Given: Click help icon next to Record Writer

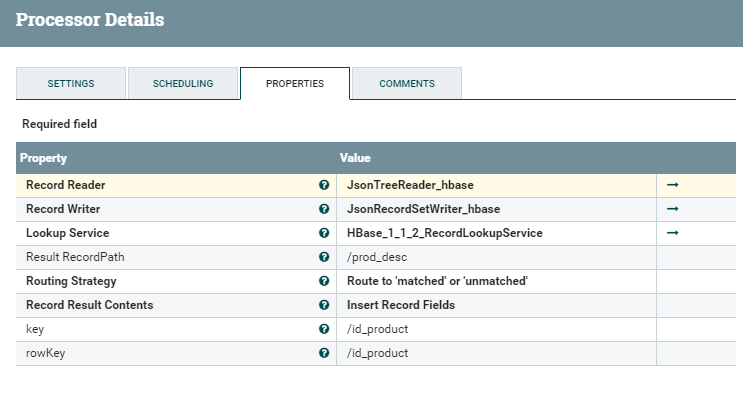Looking at the screenshot, I should (x=324, y=209).
